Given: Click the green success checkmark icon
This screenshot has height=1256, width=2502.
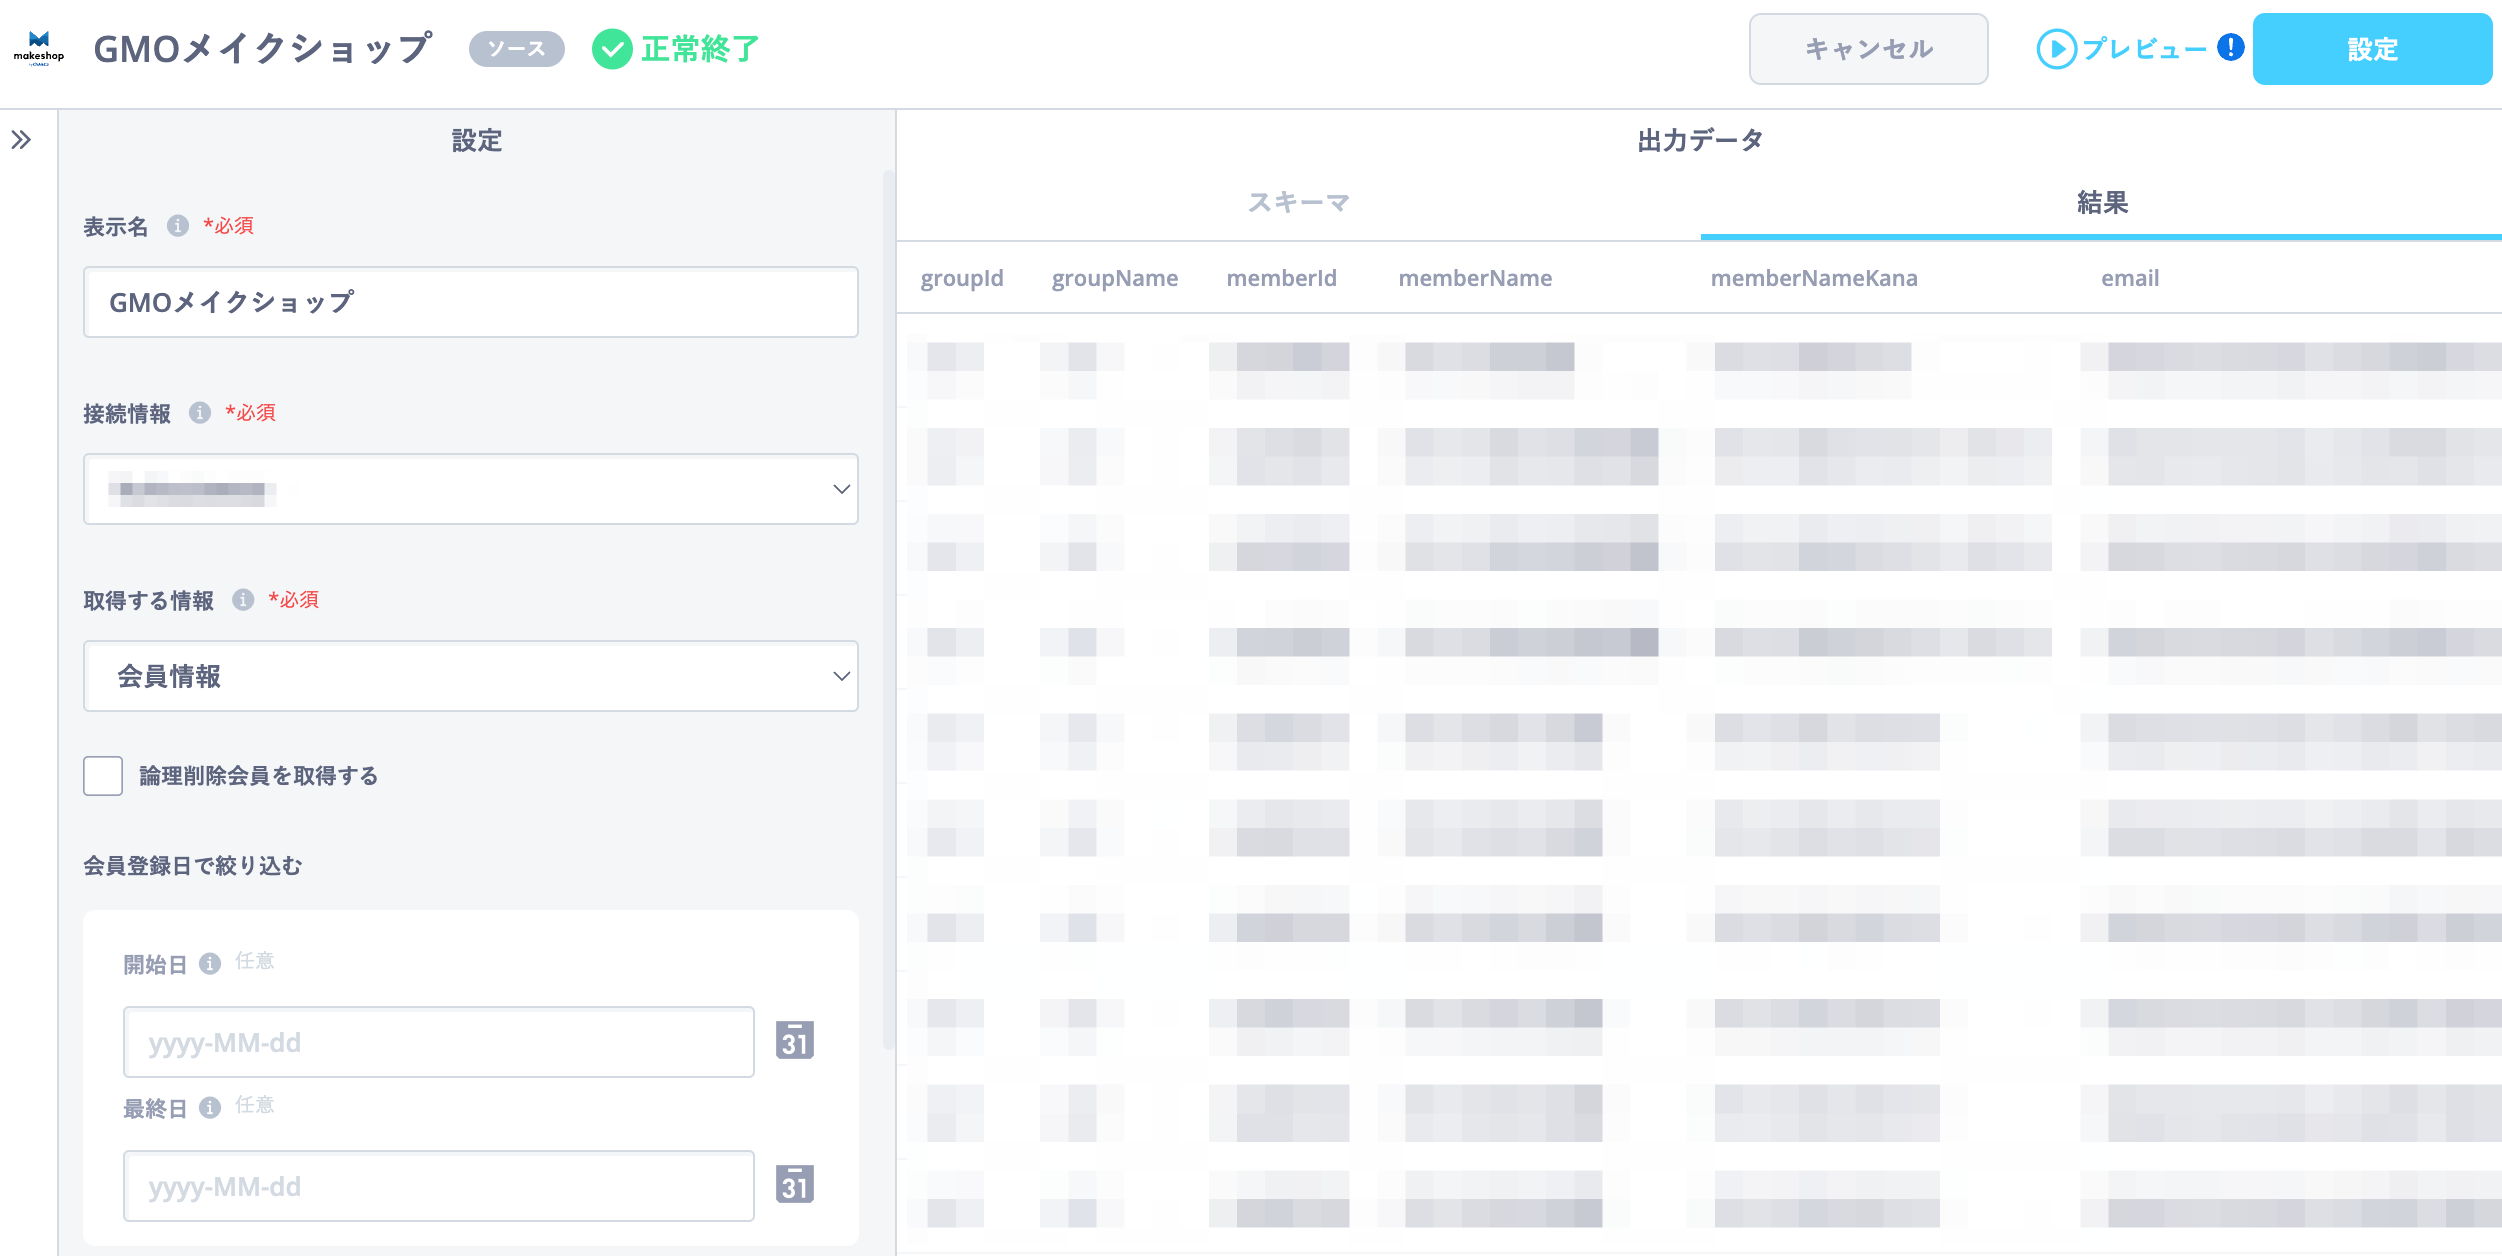Looking at the screenshot, I should coord(612,49).
